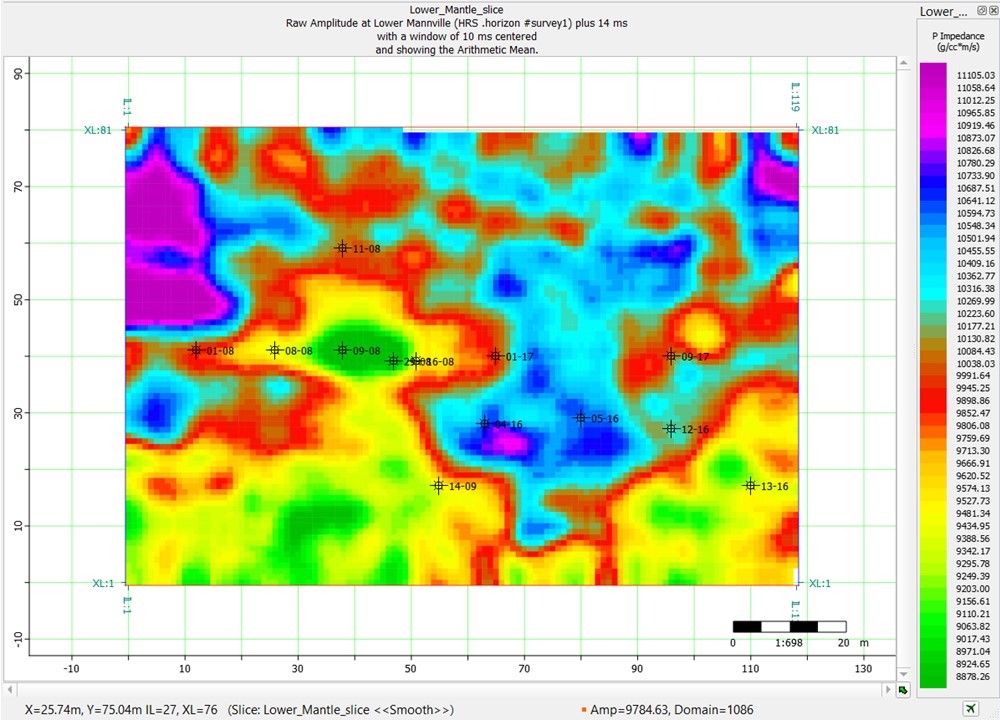Close the Lower_... color key panel
1000x720 pixels.
[993, 11]
